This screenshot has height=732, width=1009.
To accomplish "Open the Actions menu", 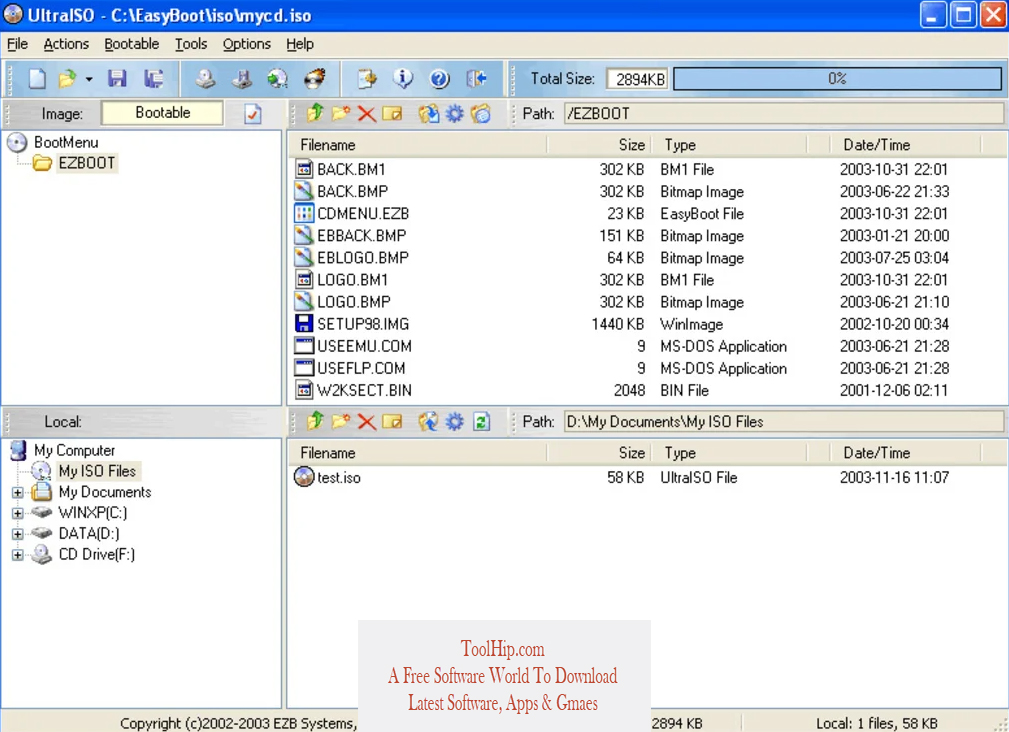I will [66, 44].
